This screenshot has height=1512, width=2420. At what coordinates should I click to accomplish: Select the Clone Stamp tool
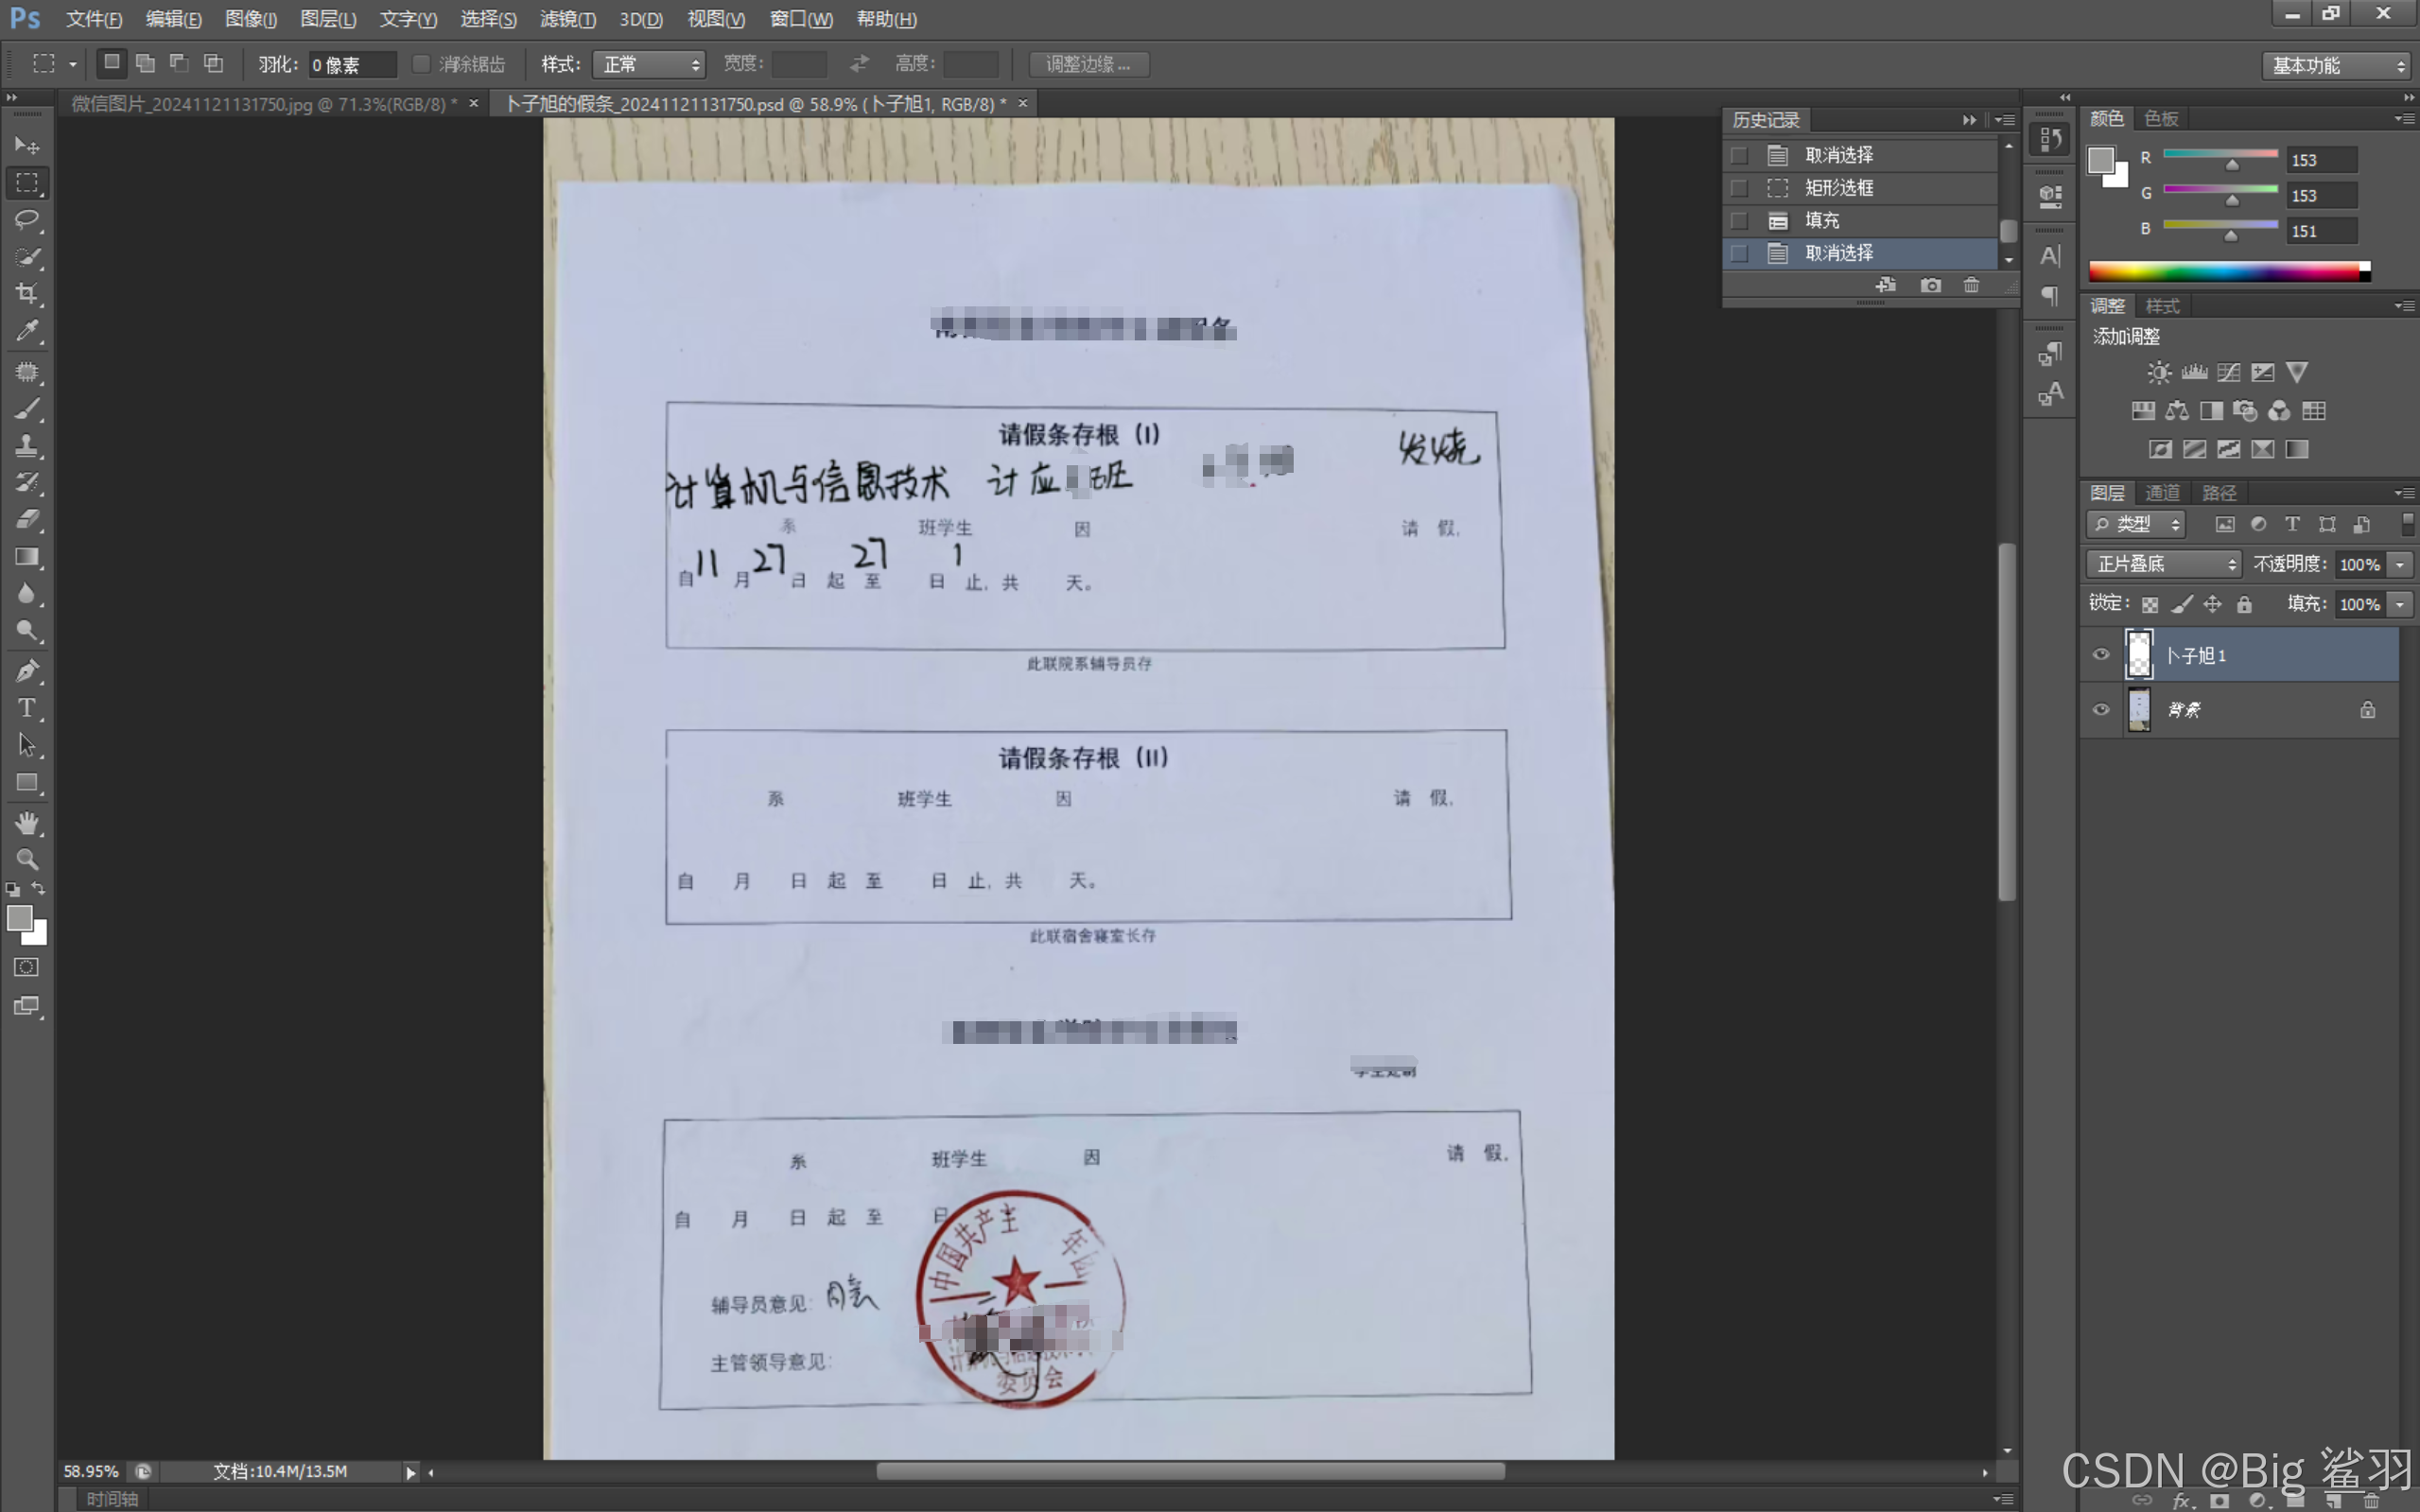click(x=27, y=445)
